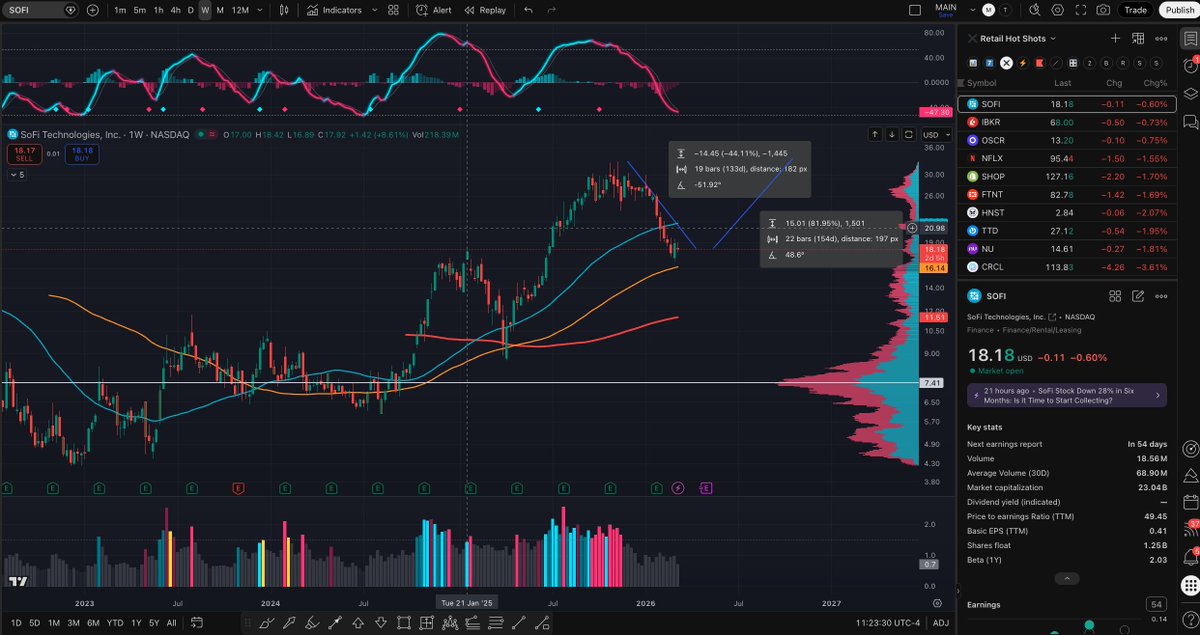Move pane down arrow button
Image resolution: width=1200 pixels, height=635 pixels.
(x=891, y=134)
